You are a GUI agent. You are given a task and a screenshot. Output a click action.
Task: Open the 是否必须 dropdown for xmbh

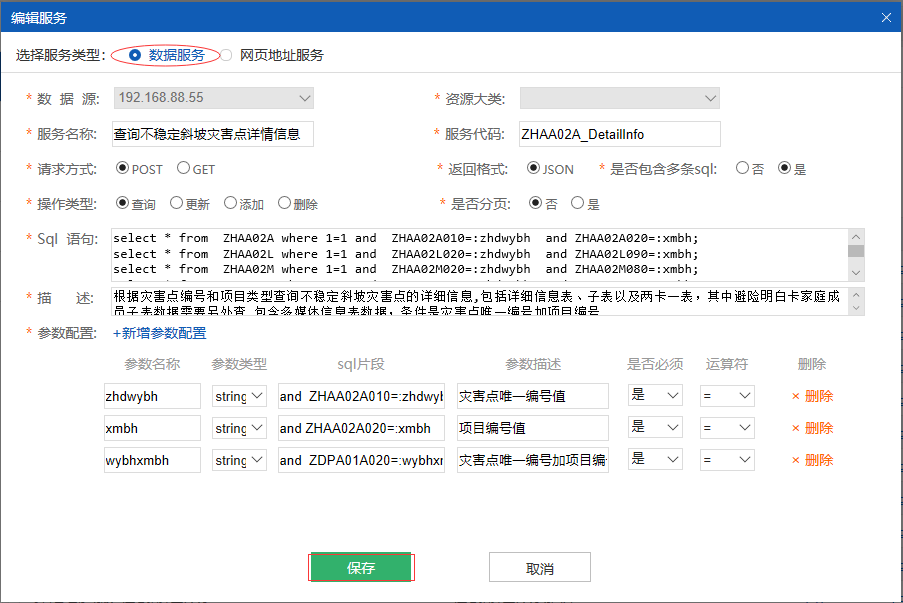[655, 427]
